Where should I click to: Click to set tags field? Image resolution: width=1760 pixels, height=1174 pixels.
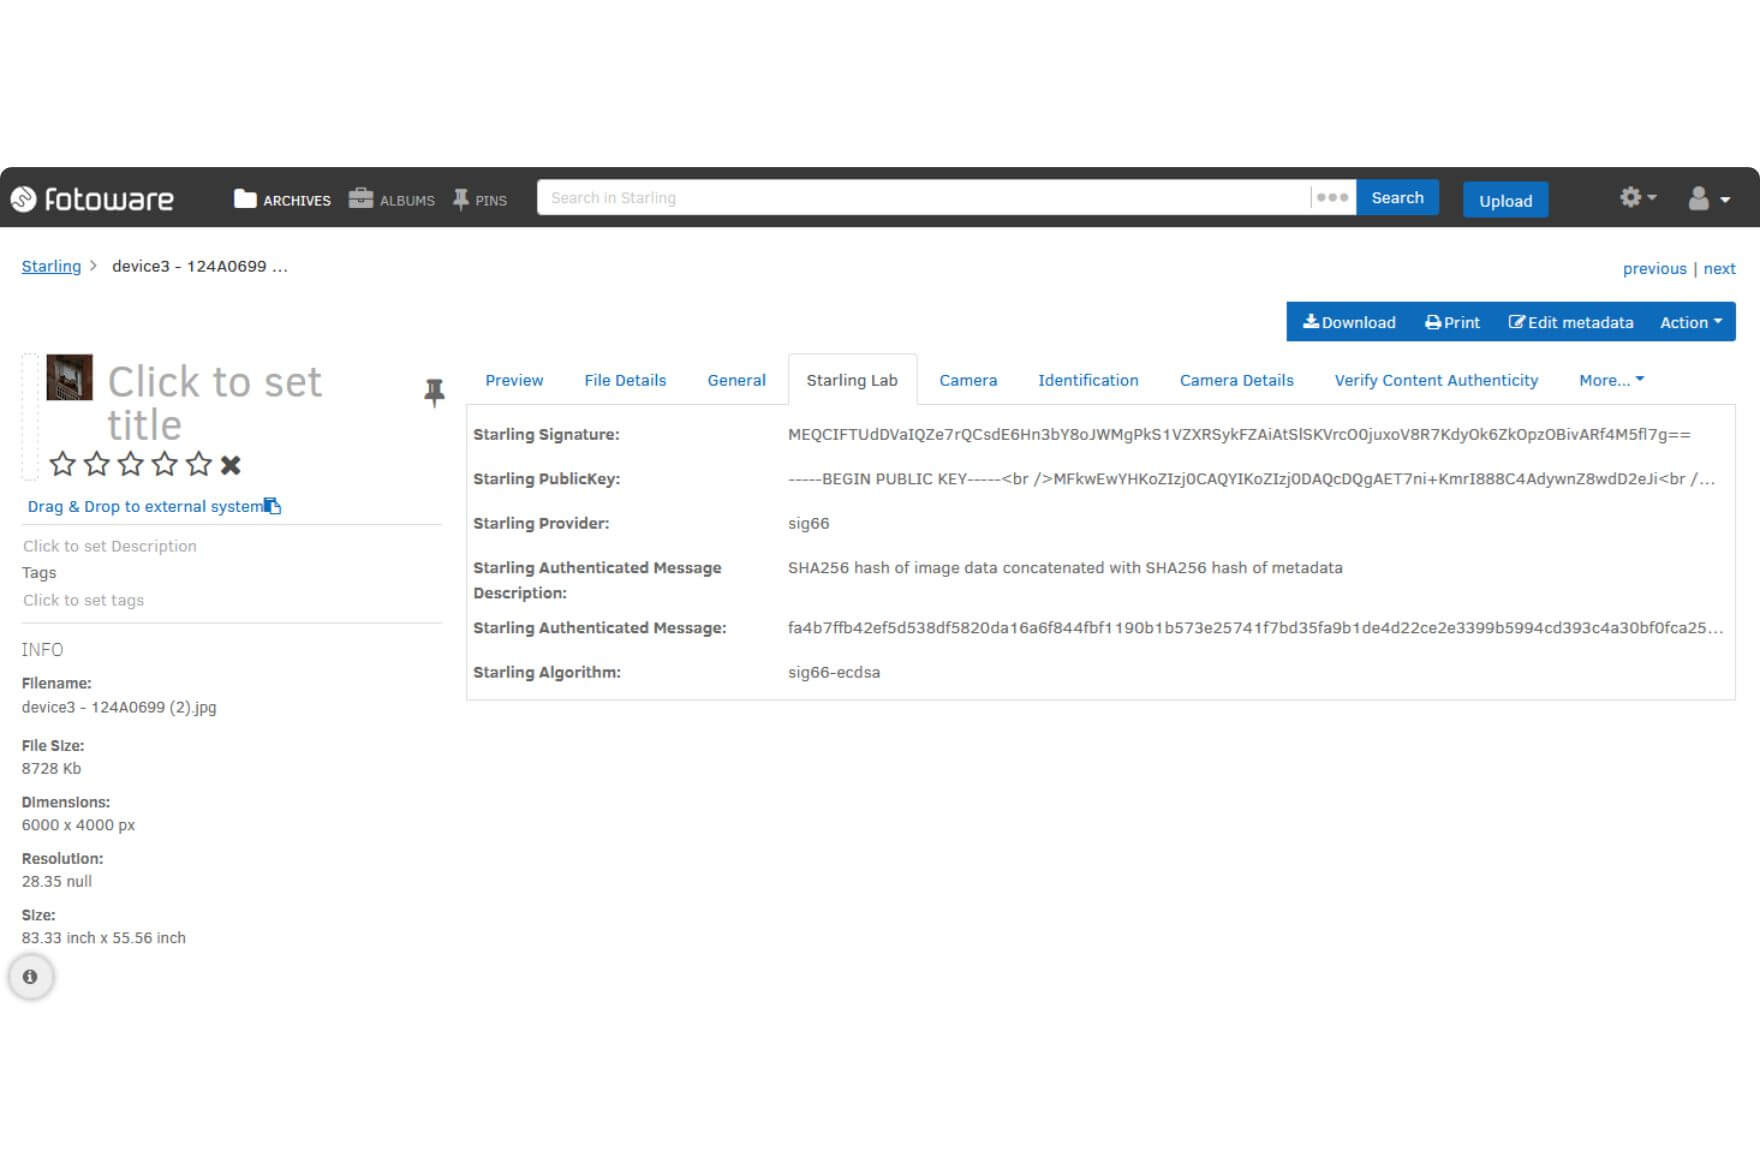point(84,600)
